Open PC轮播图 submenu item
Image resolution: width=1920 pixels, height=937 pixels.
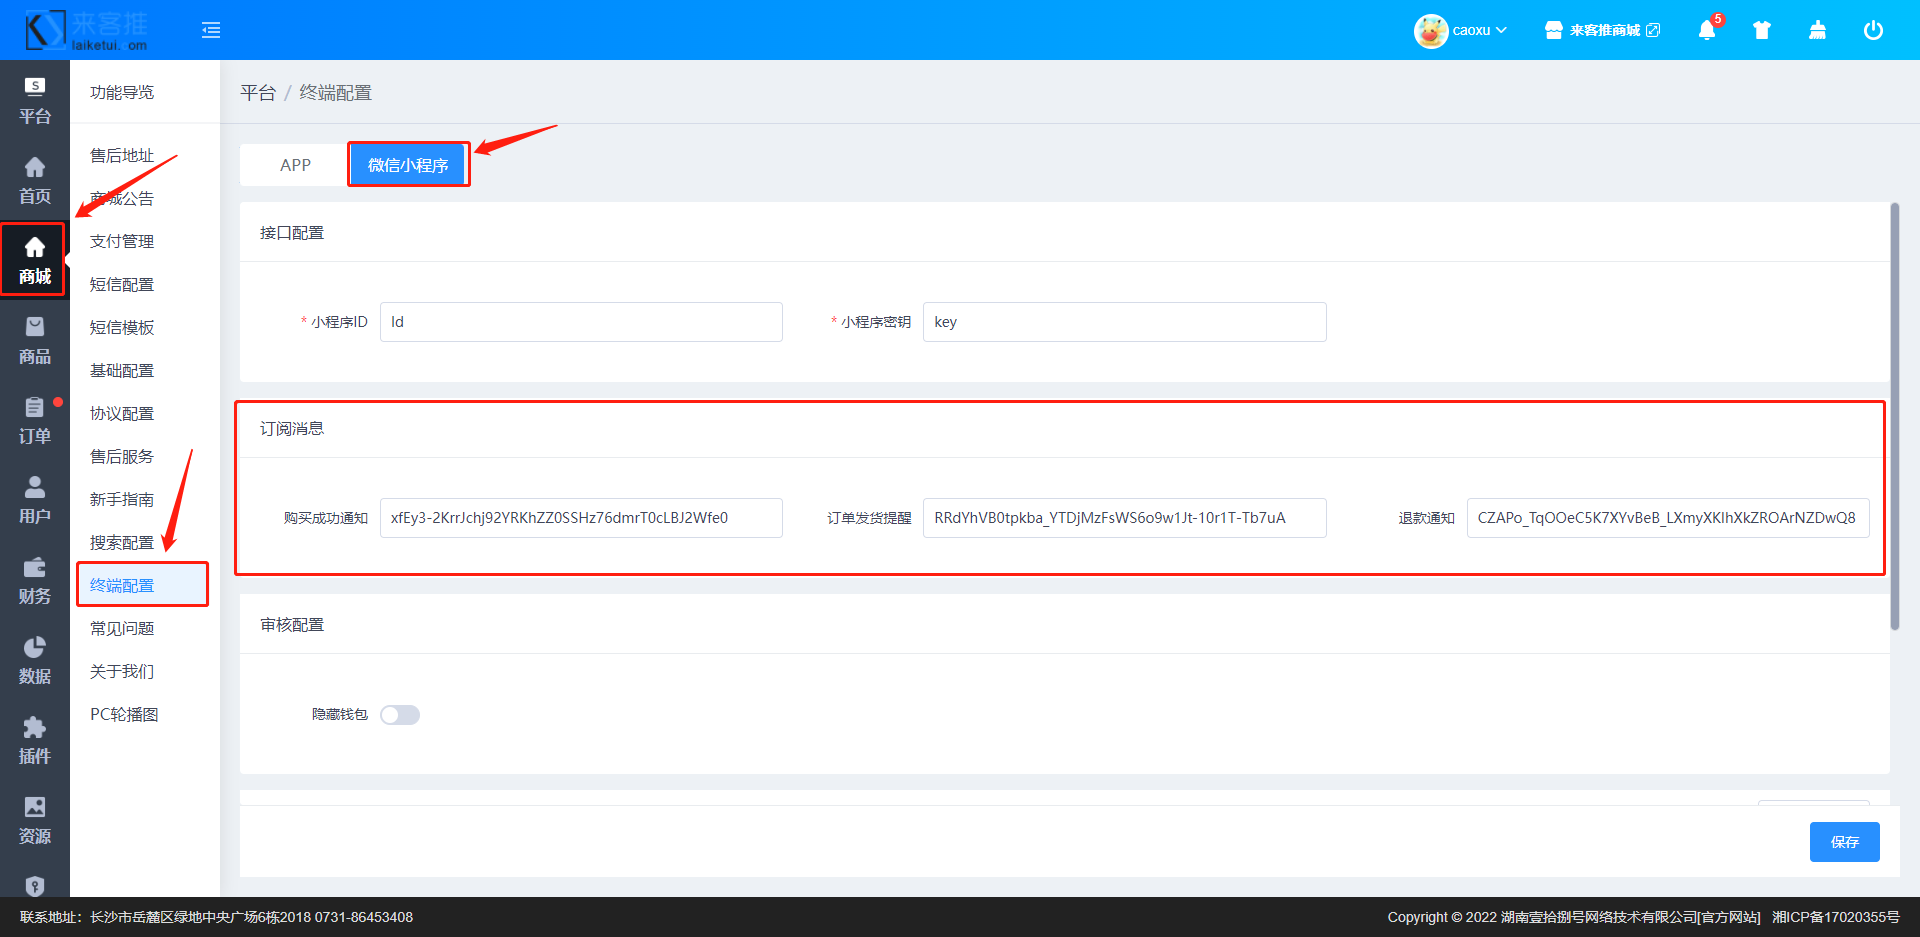tap(124, 714)
